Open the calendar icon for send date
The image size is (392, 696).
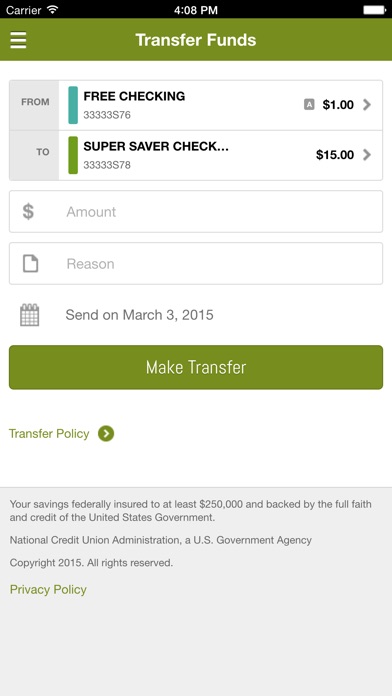[30, 315]
